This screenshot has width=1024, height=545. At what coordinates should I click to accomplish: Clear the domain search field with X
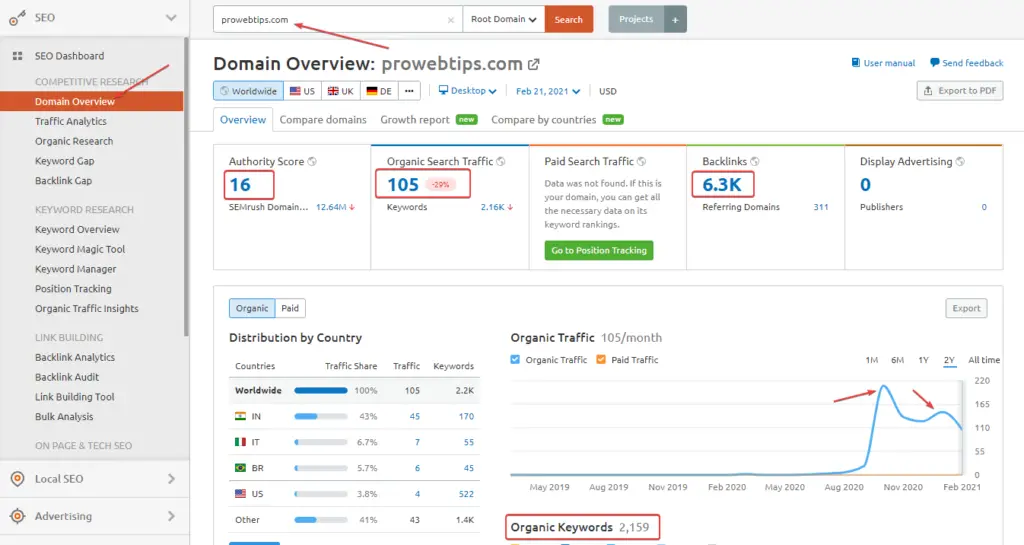(x=451, y=20)
